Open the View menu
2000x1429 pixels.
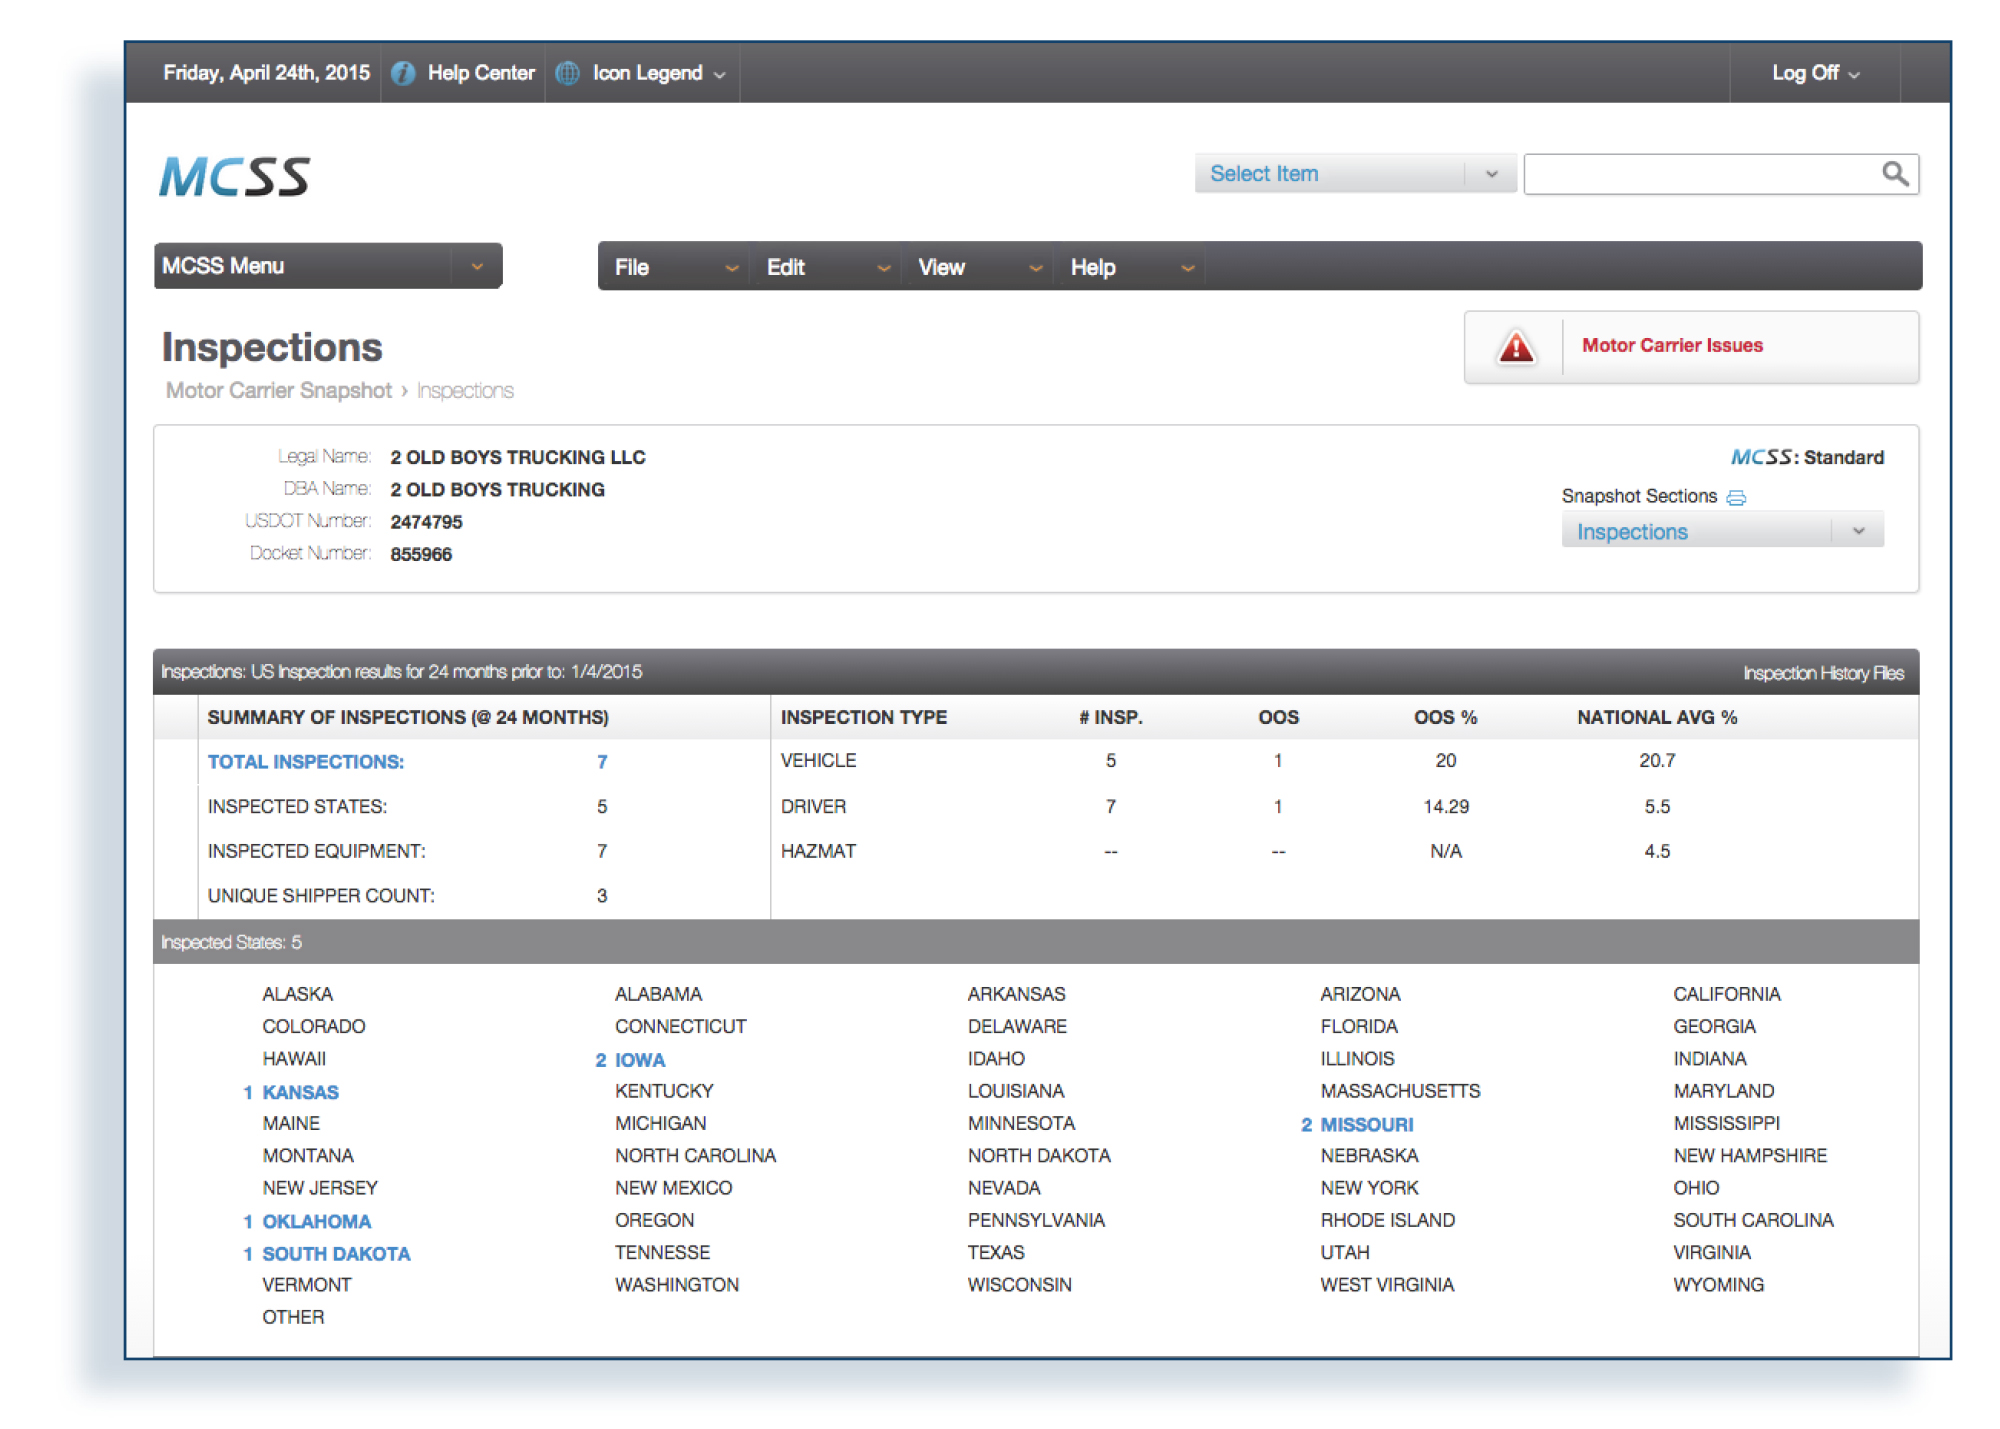978,268
